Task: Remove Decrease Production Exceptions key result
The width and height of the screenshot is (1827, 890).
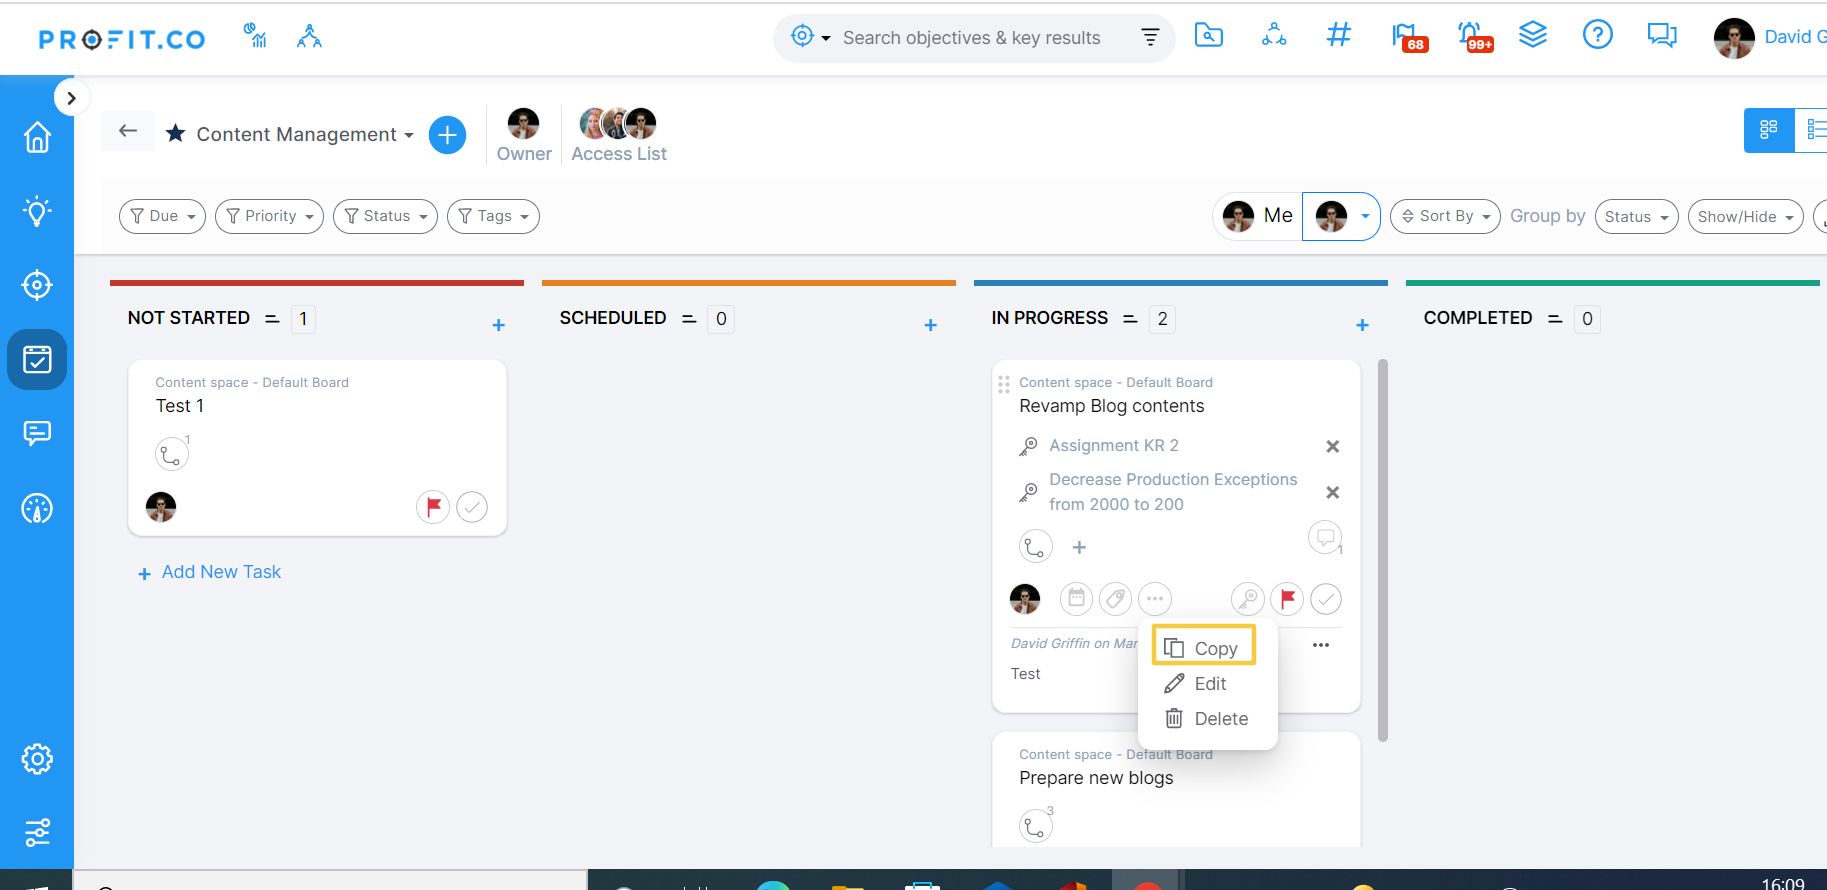Action: pyautogui.click(x=1332, y=492)
